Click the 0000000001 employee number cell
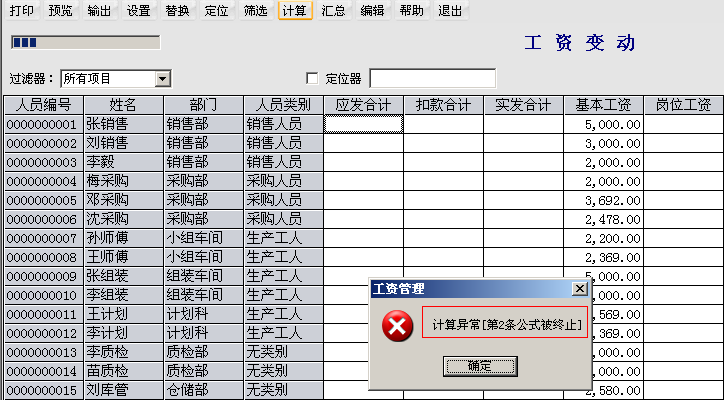The width and height of the screenshot is (724, 400). tap(44, 124)
